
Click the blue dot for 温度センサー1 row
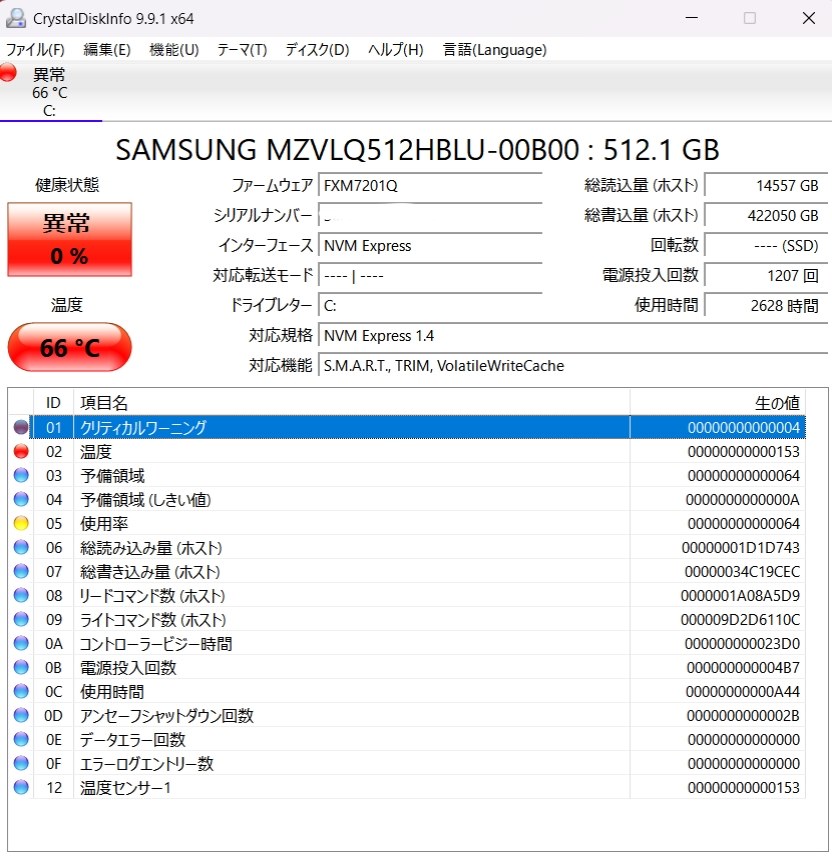pyautogui.click(x=21, y=787)
